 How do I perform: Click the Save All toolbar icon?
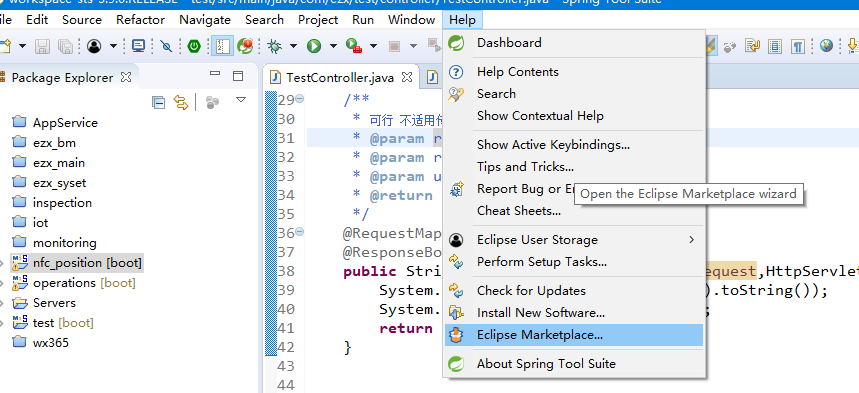[x=65, y=47]
